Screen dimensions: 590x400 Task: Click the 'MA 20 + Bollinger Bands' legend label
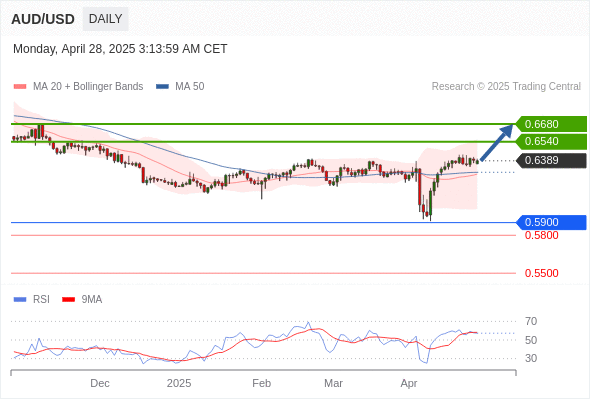[88, 87]
